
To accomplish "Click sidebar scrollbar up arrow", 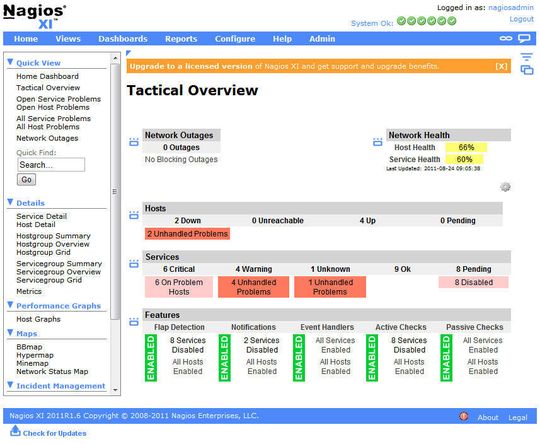I will click(115, 58).
